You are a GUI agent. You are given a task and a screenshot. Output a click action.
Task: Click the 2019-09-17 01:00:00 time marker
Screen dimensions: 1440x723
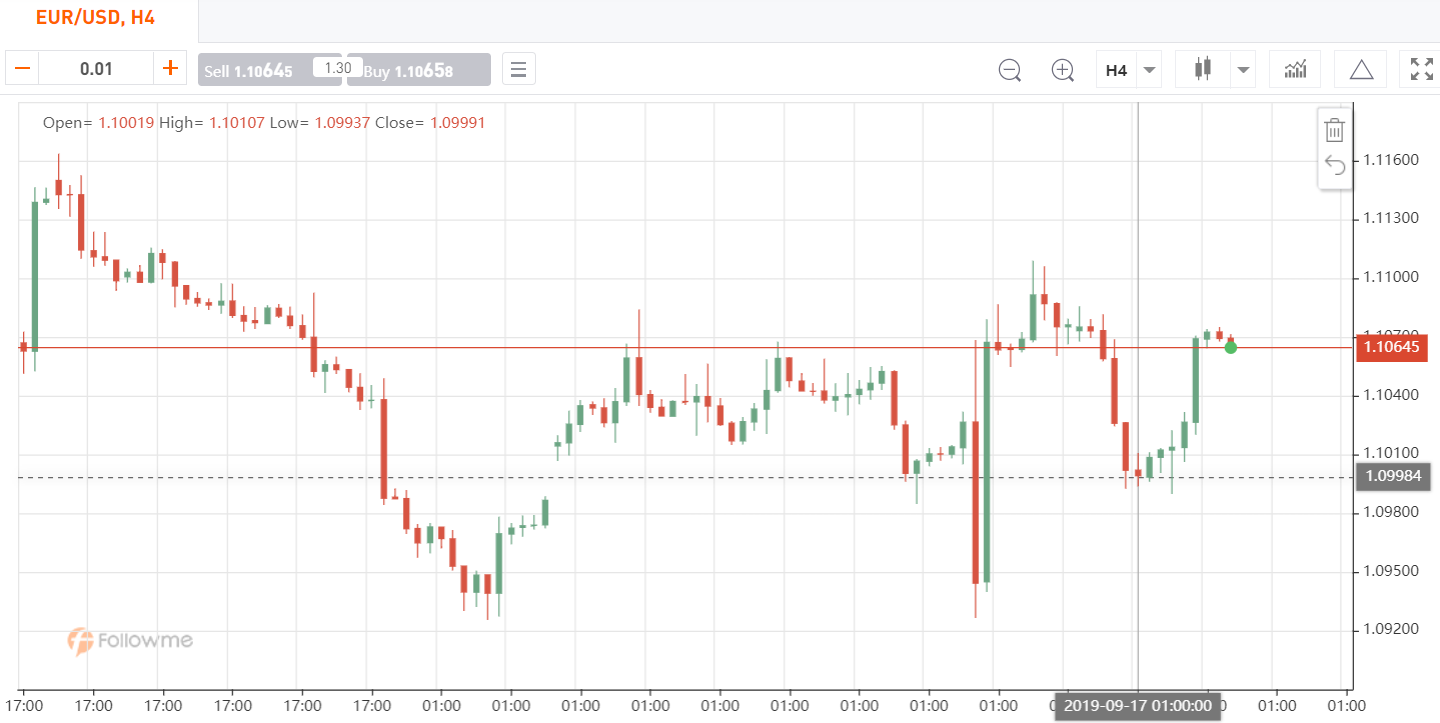pyautogui.click(x=1138, y=706)
